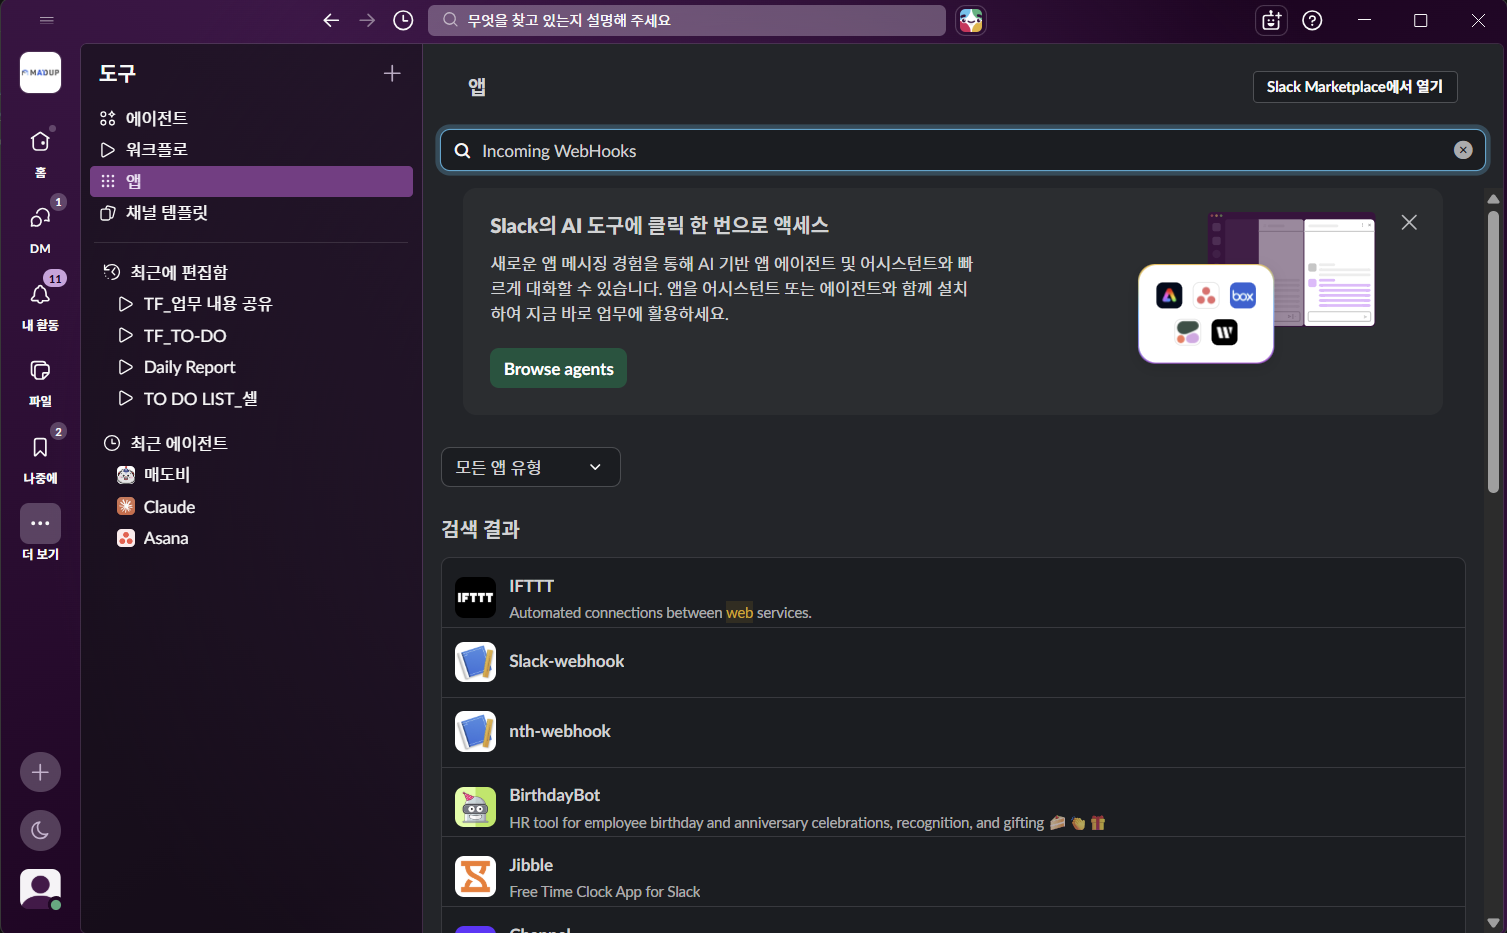1507x933 pixels.
Task: Click the plus icon next to 도구
Action: tap(392, 73)
